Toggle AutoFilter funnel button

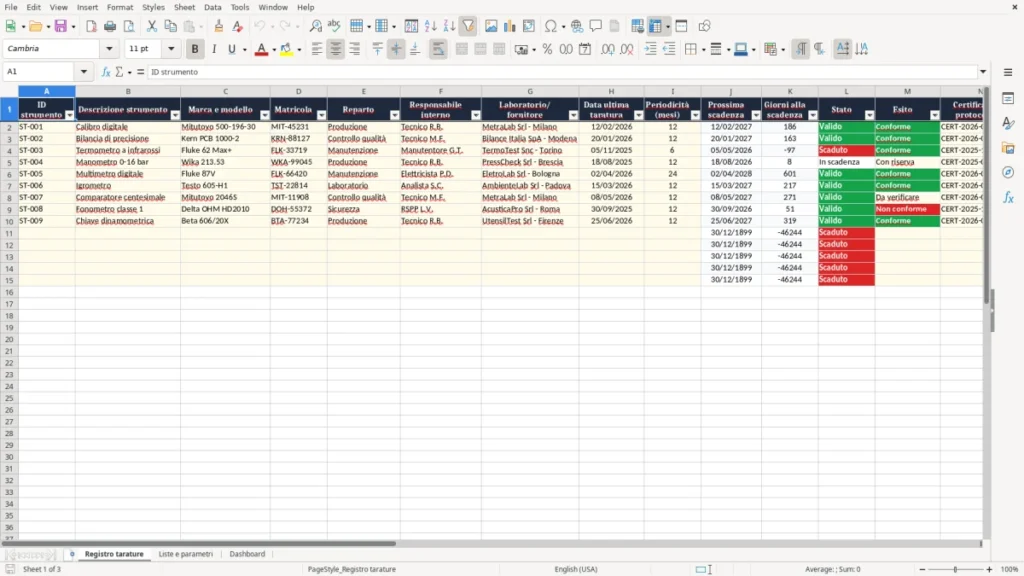pyautogui.click(x=468, y=26)
